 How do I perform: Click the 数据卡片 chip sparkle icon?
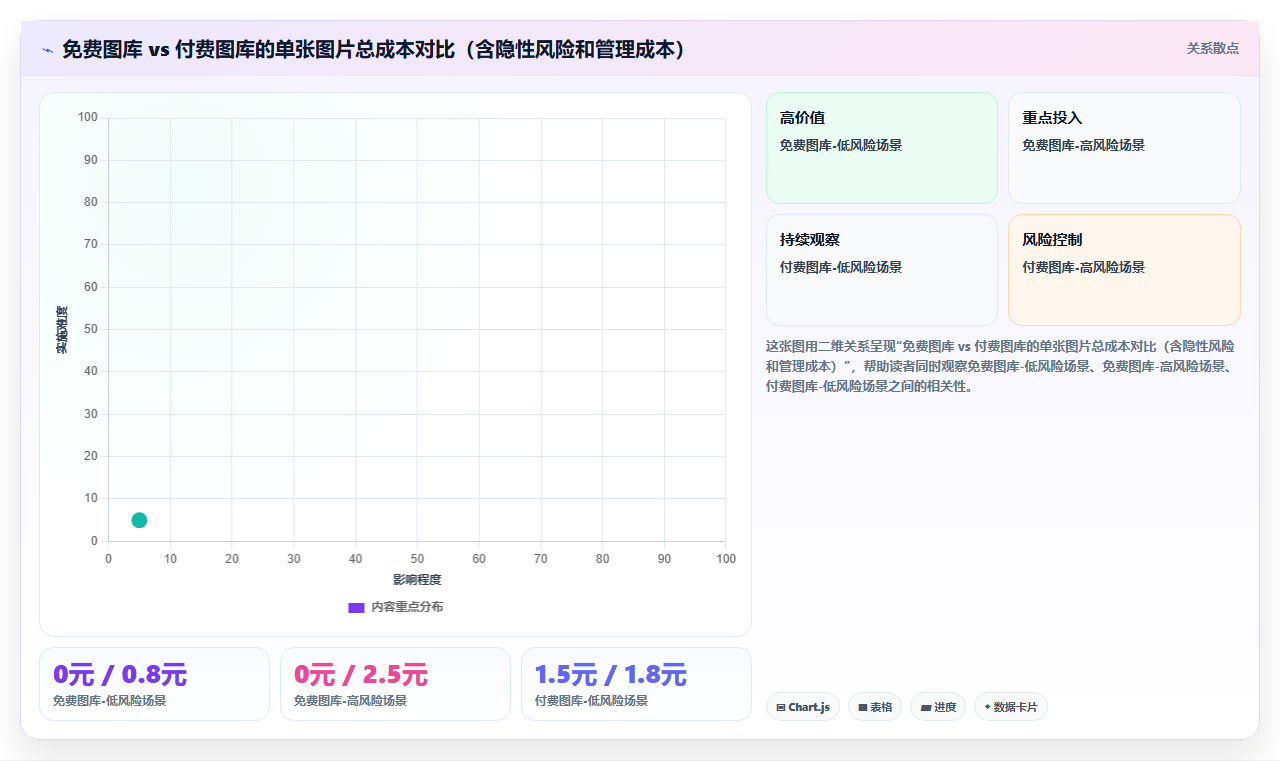pyautogui.click(x=988, y=707)
